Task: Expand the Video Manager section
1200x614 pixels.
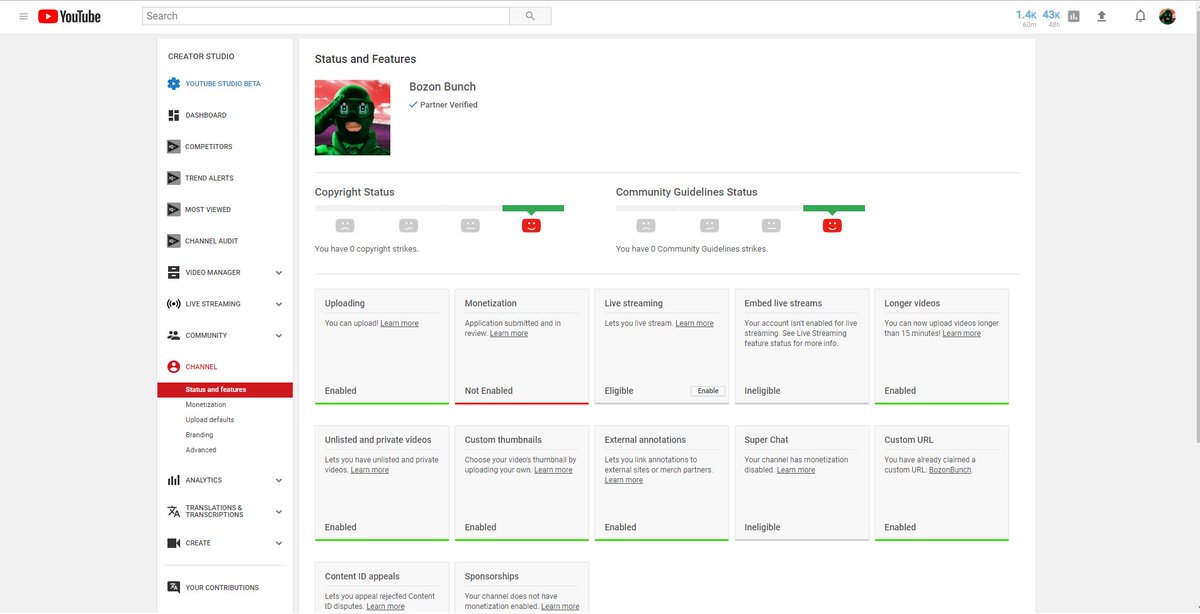Action: [279, 272]
